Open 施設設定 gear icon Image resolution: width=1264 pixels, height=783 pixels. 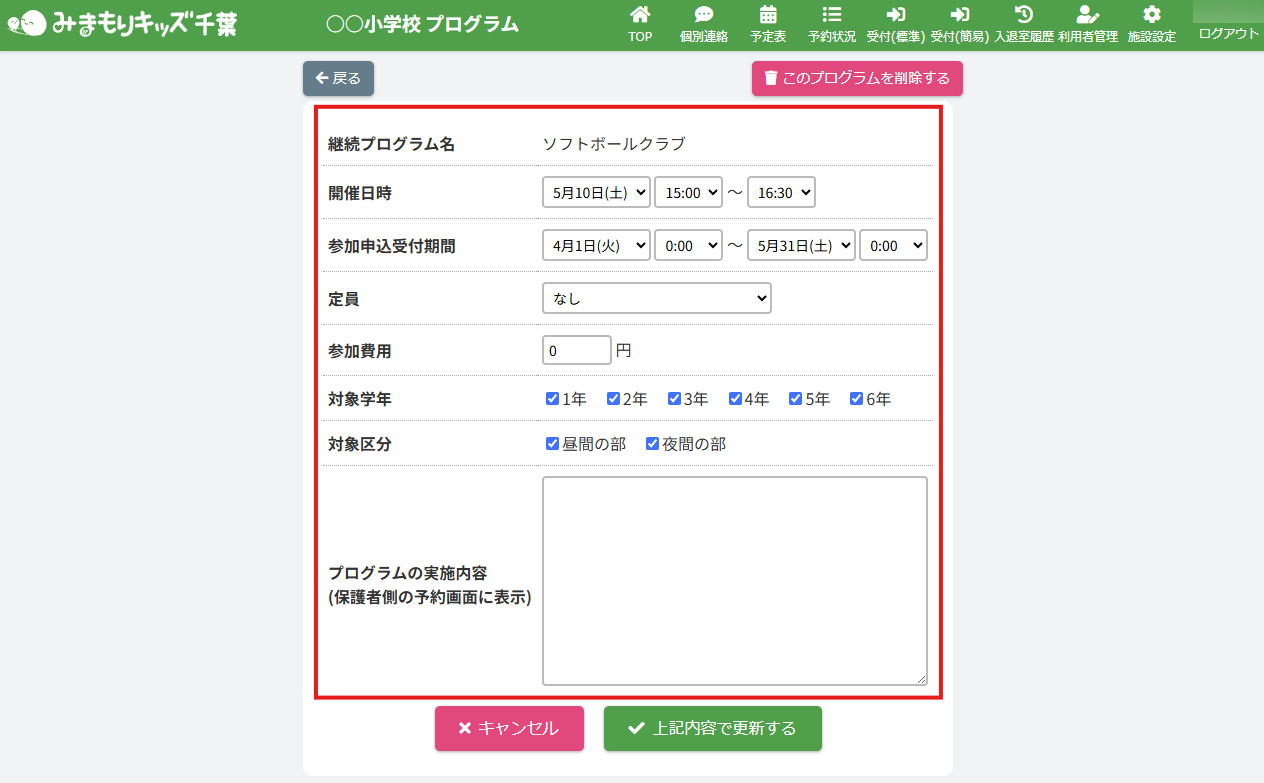tap(1151, 15)
